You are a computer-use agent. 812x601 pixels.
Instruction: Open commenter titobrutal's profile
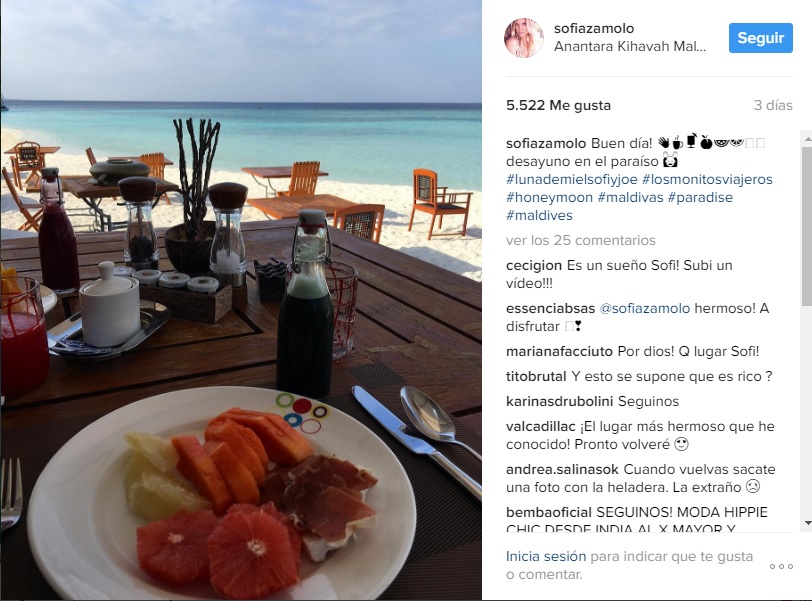[x=535, y=376]
